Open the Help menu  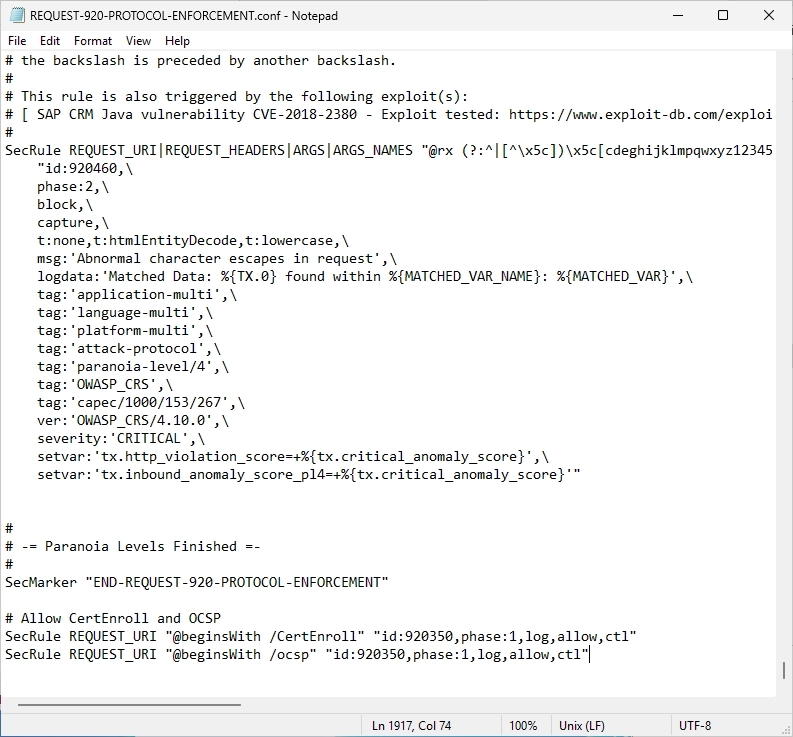(x=177, y=41)
